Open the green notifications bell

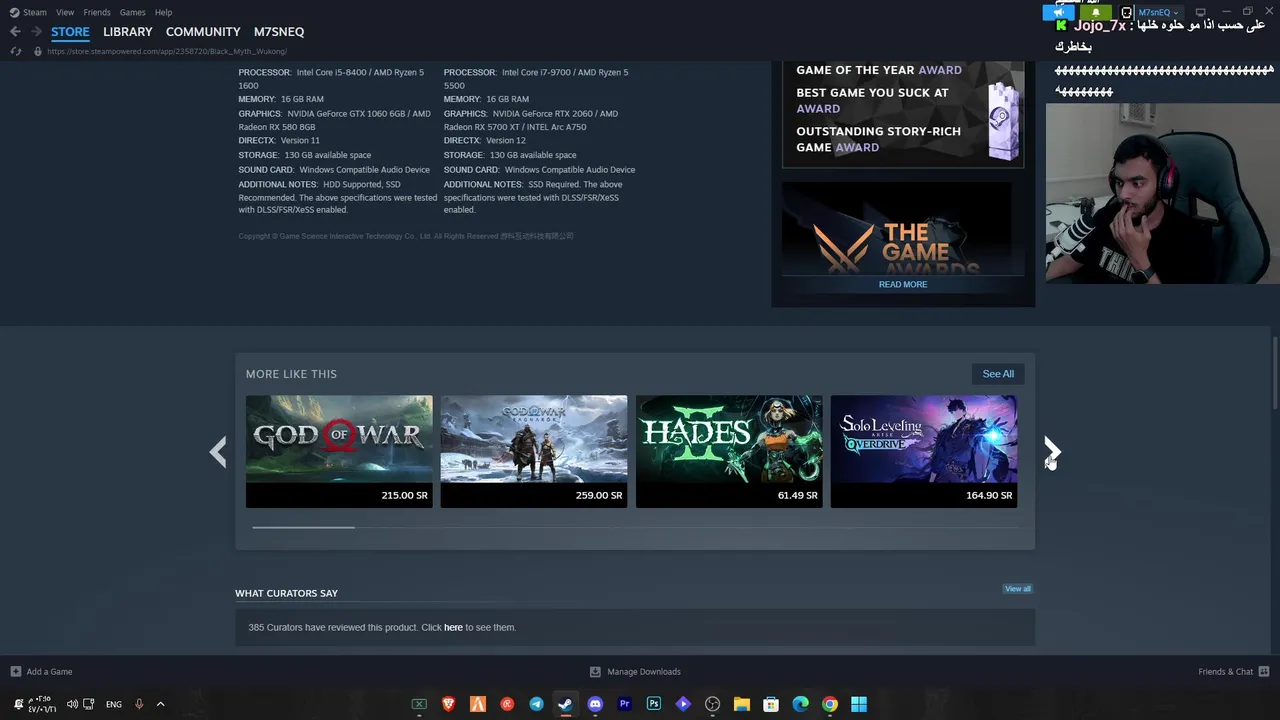click(1095, 12)
